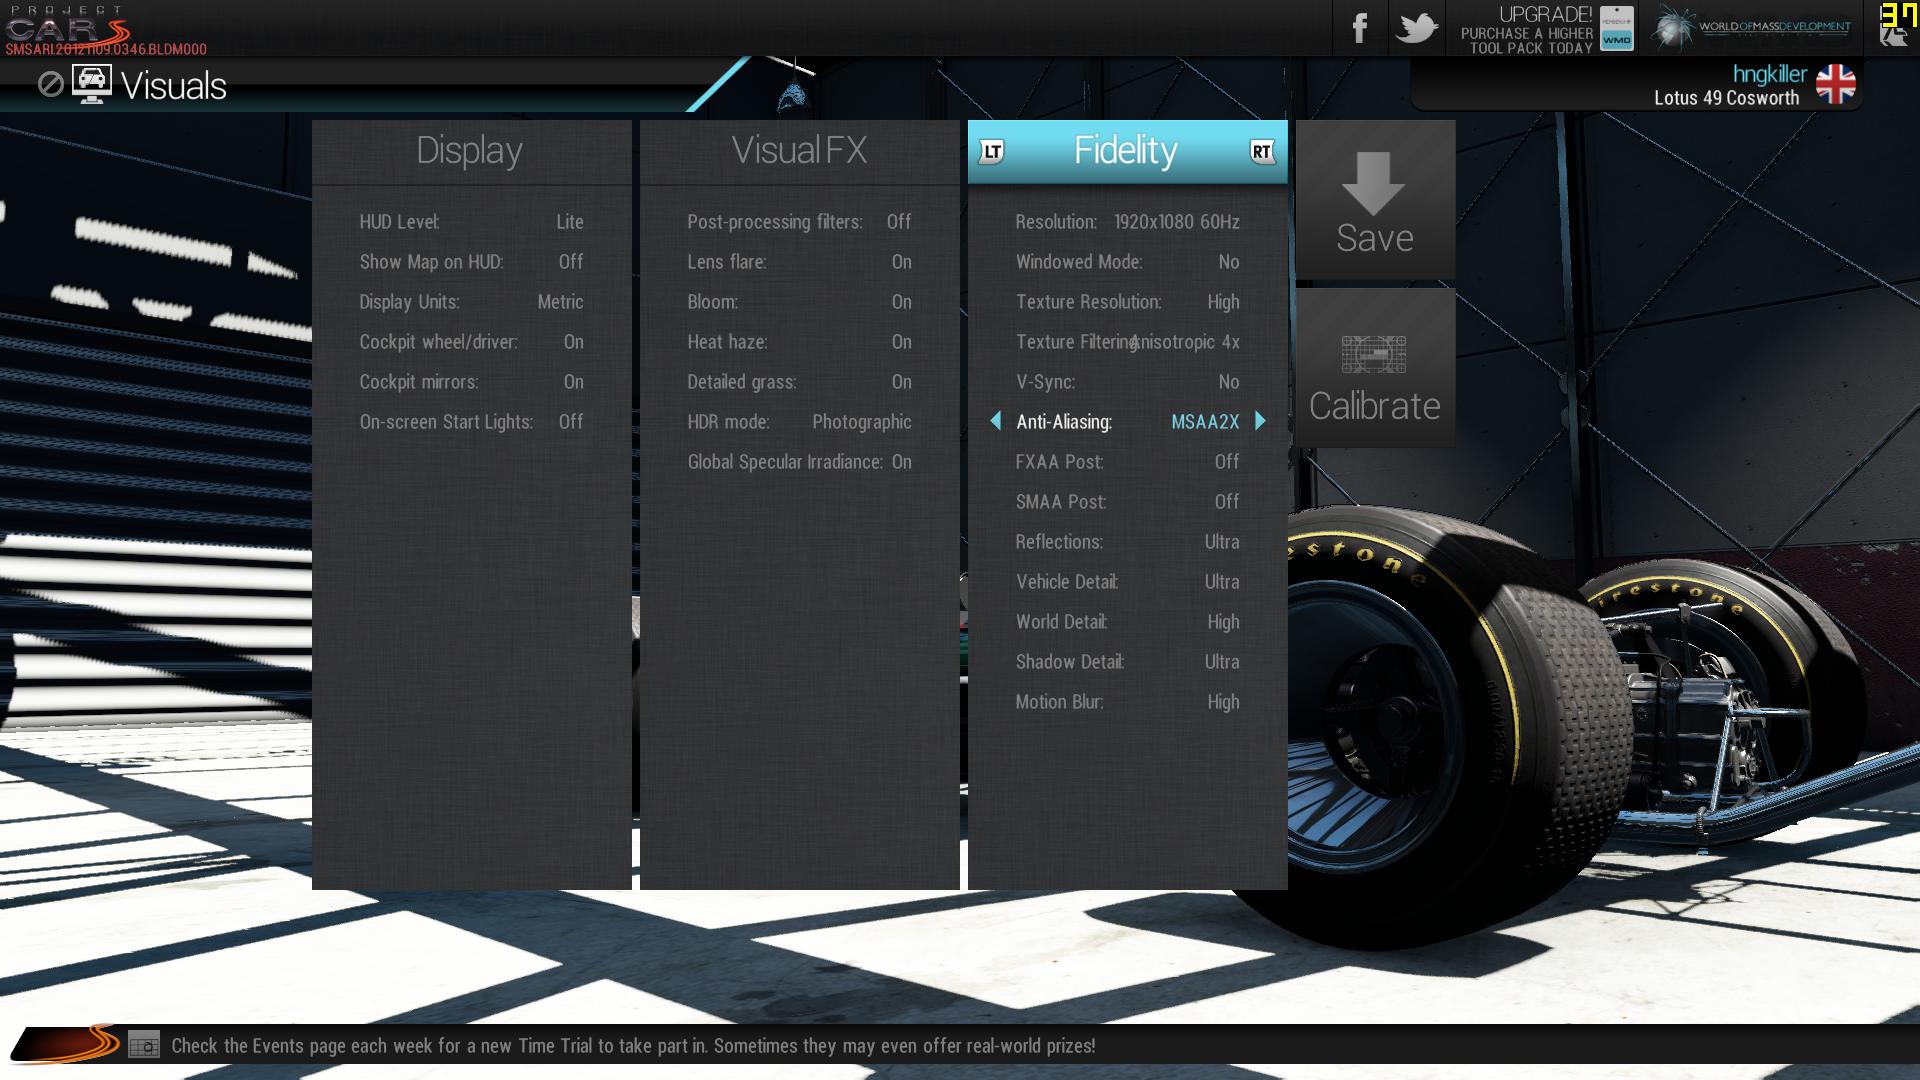Click the back circle icon beside Visuals
This screenshot has height=1080, width=1920.
click(x=50, y=85)
